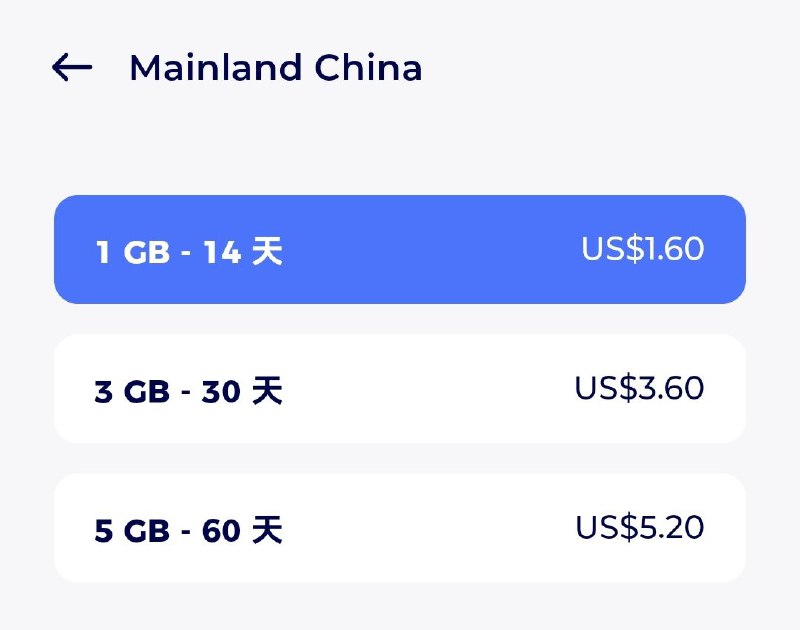
Task: Click the US$5.20 price
Action: [639, 526]
